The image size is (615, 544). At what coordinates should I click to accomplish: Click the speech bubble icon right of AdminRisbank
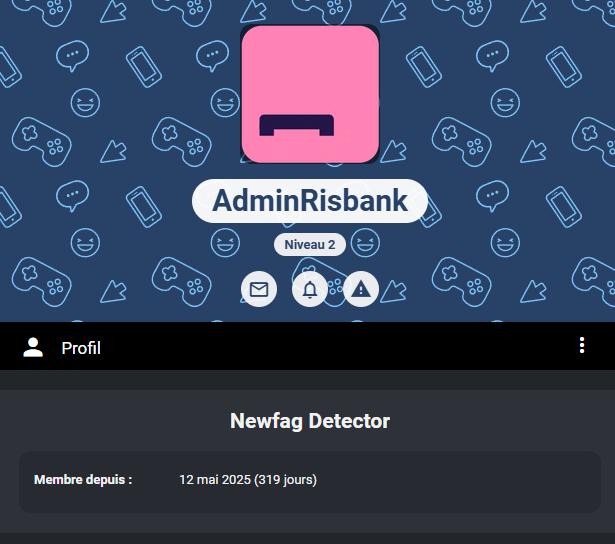pyautogui.click(x=492, y=194)
